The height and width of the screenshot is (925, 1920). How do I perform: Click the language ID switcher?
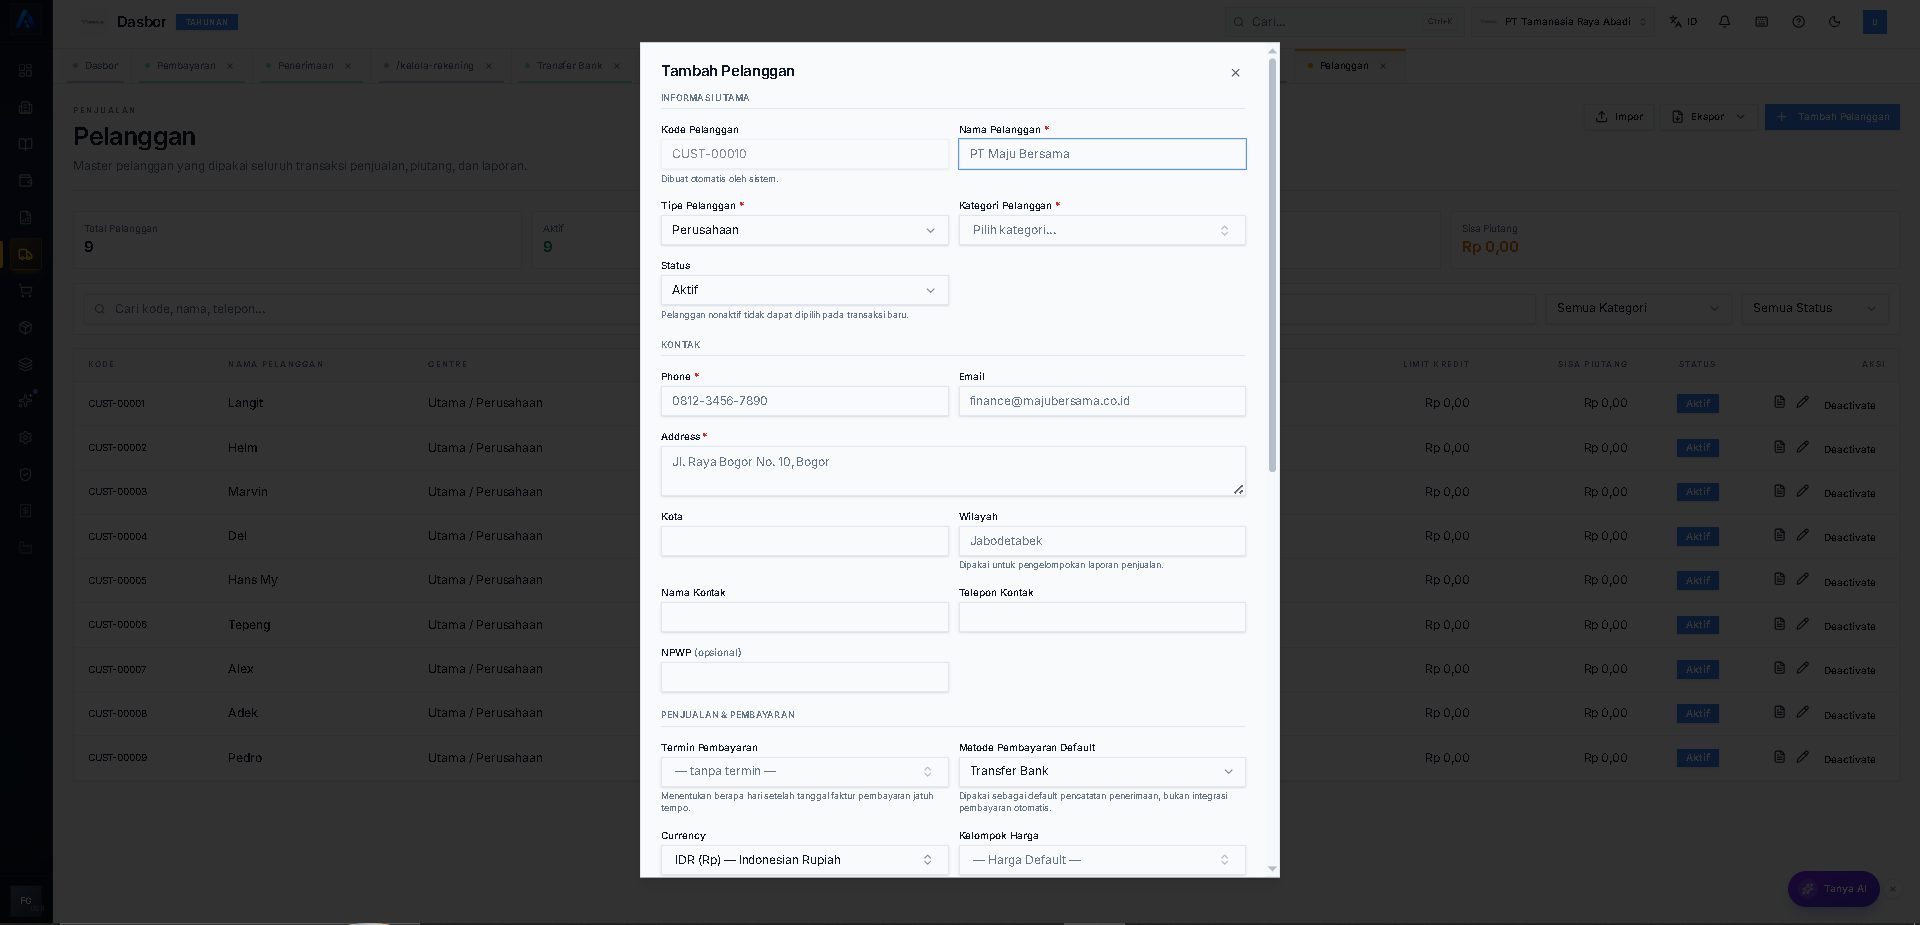click(1684, 22)
